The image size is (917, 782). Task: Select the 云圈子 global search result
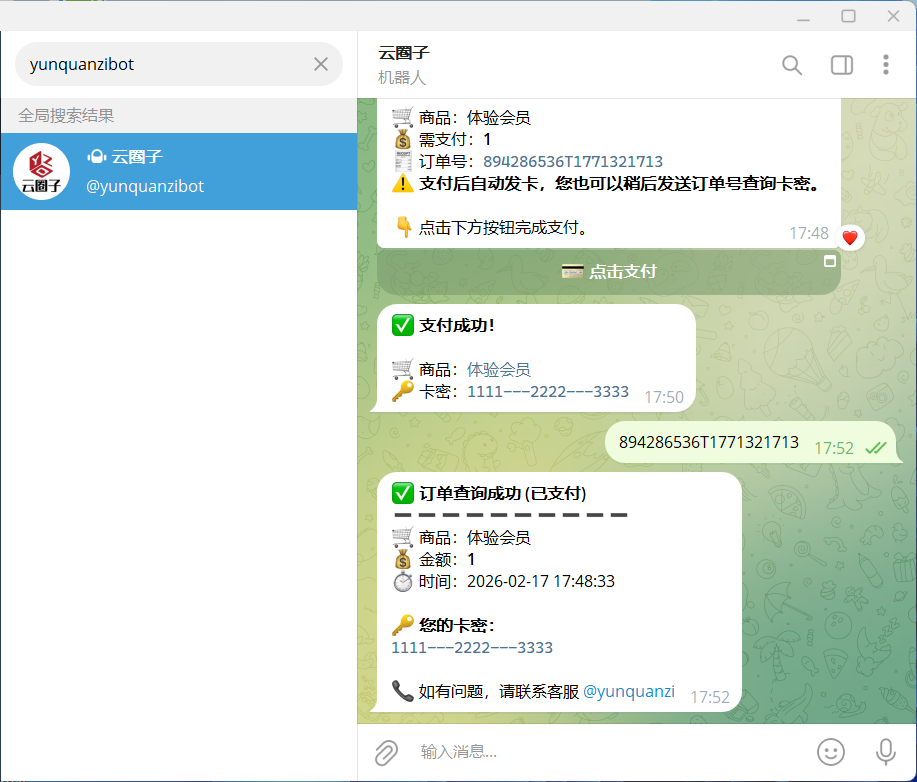tap(180, 171)
